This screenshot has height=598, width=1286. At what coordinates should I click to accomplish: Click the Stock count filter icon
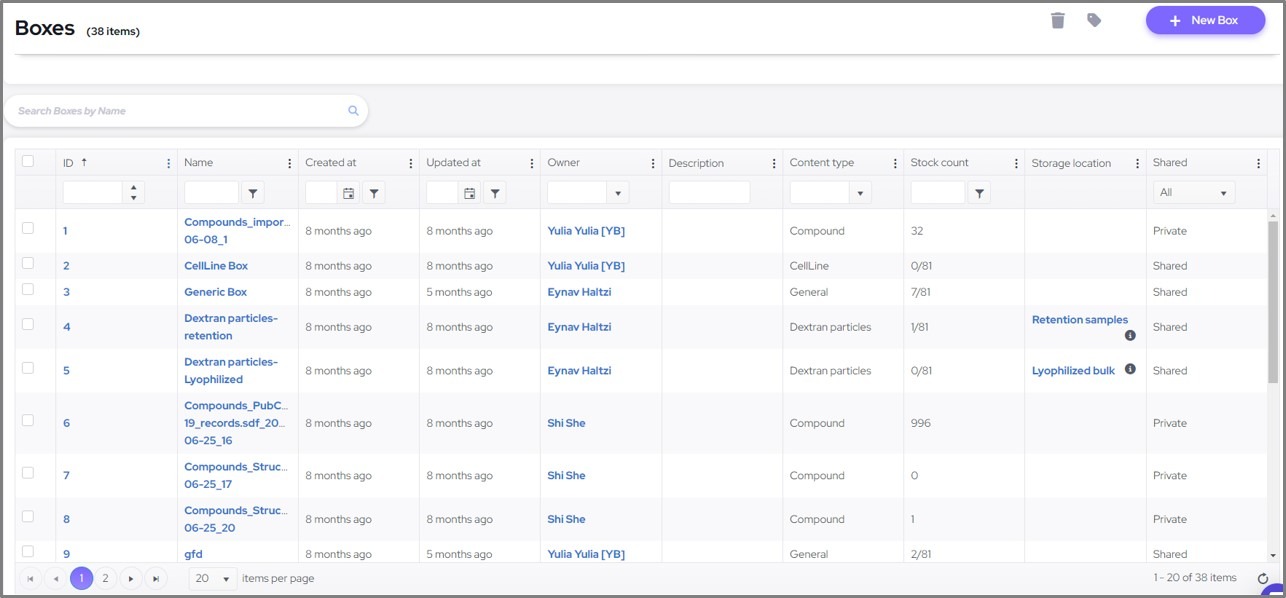click(x=979, y=193)
